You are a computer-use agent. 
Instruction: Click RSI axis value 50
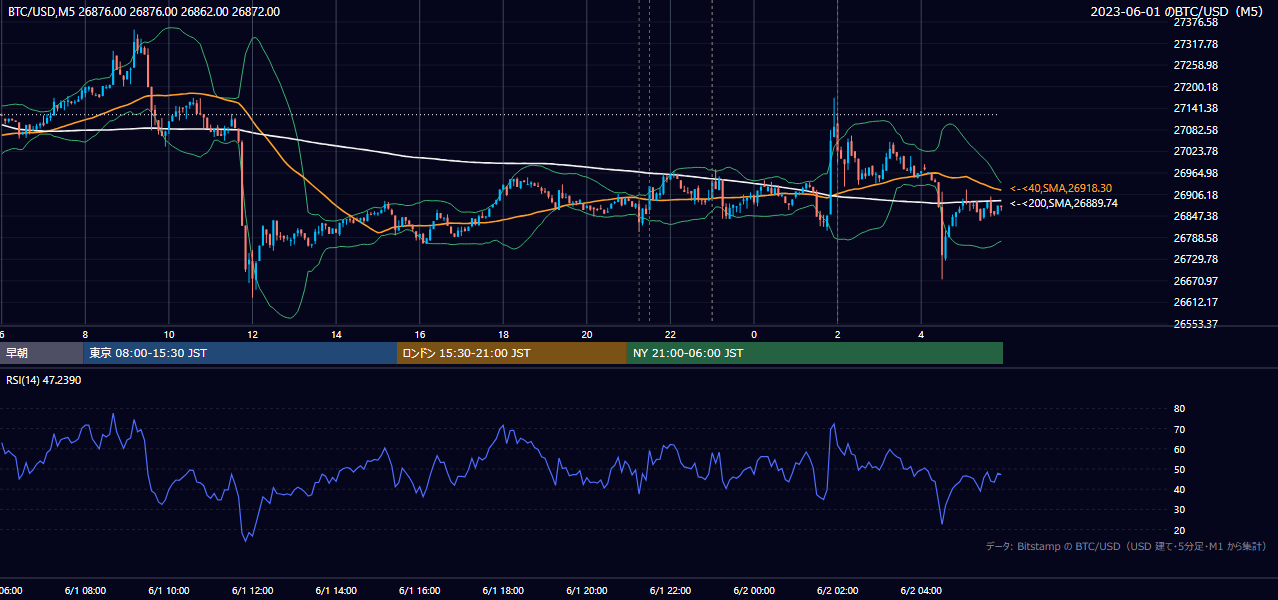[1179, 469]
